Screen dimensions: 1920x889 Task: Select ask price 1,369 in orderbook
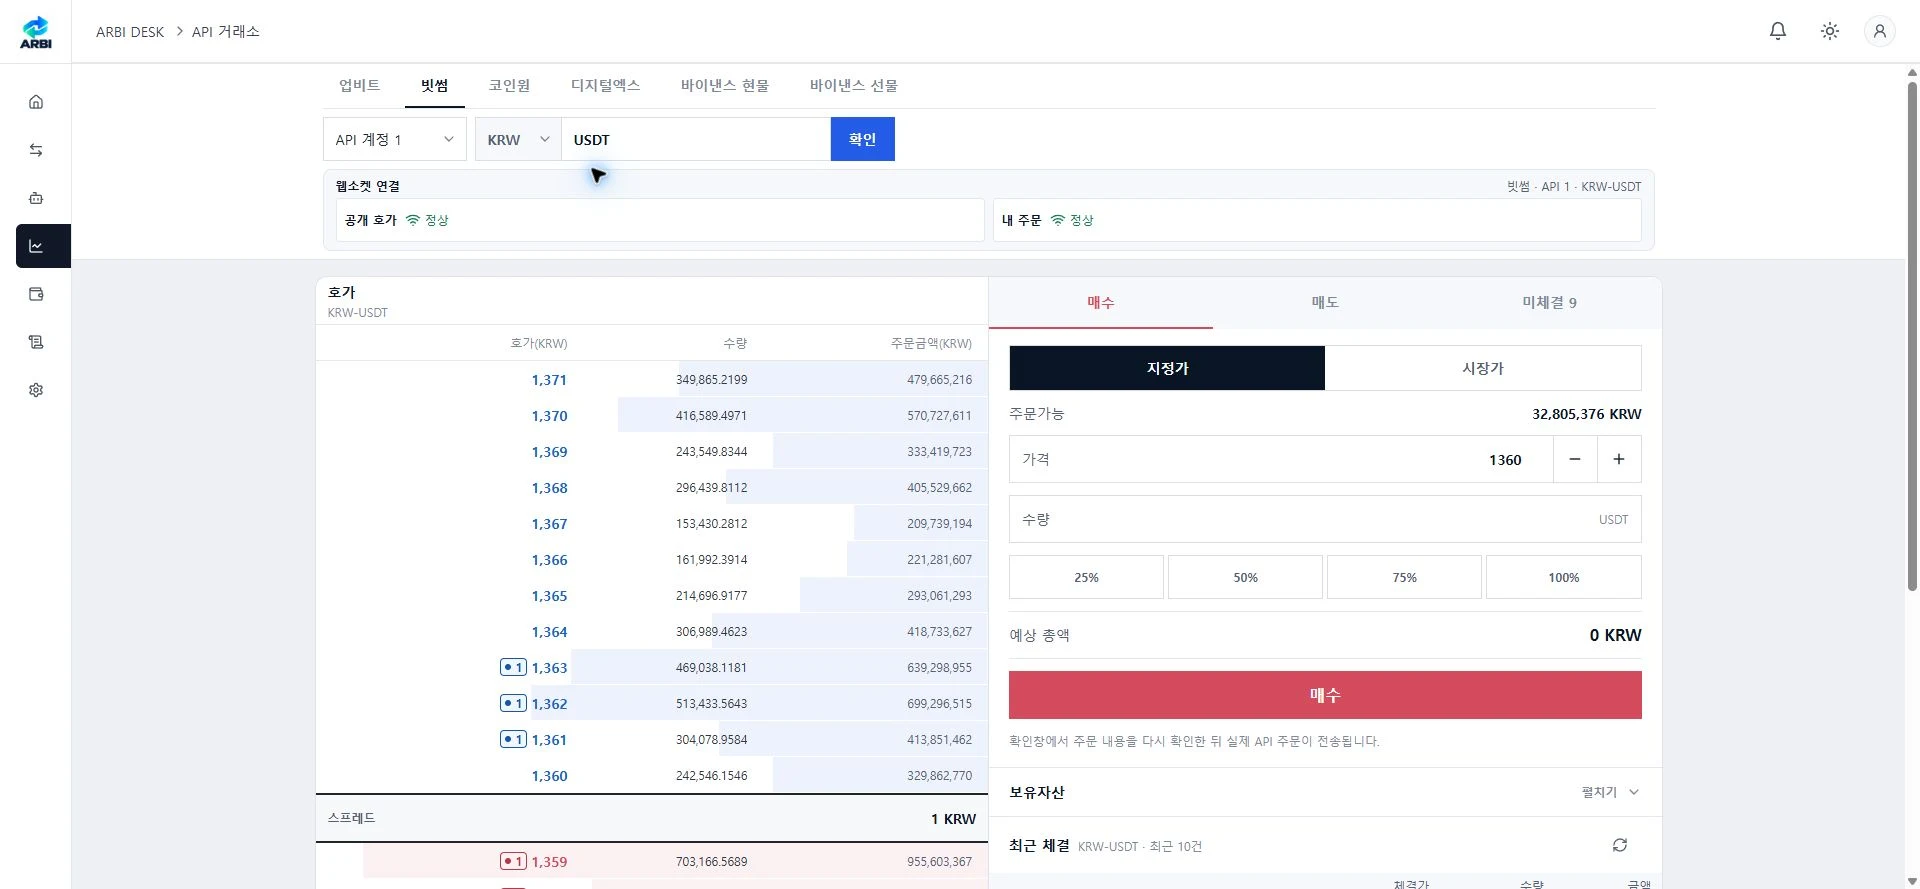[x=549, y=452]
